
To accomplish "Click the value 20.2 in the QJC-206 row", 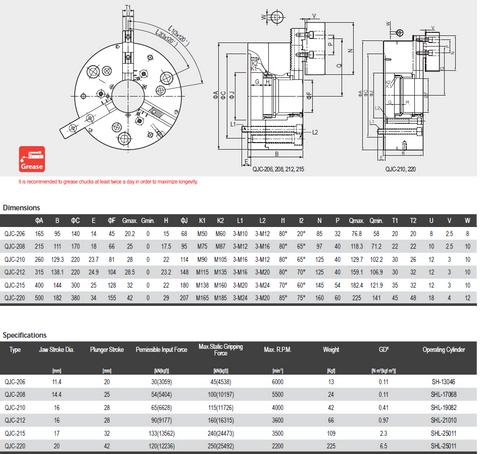I will (130, 234).
